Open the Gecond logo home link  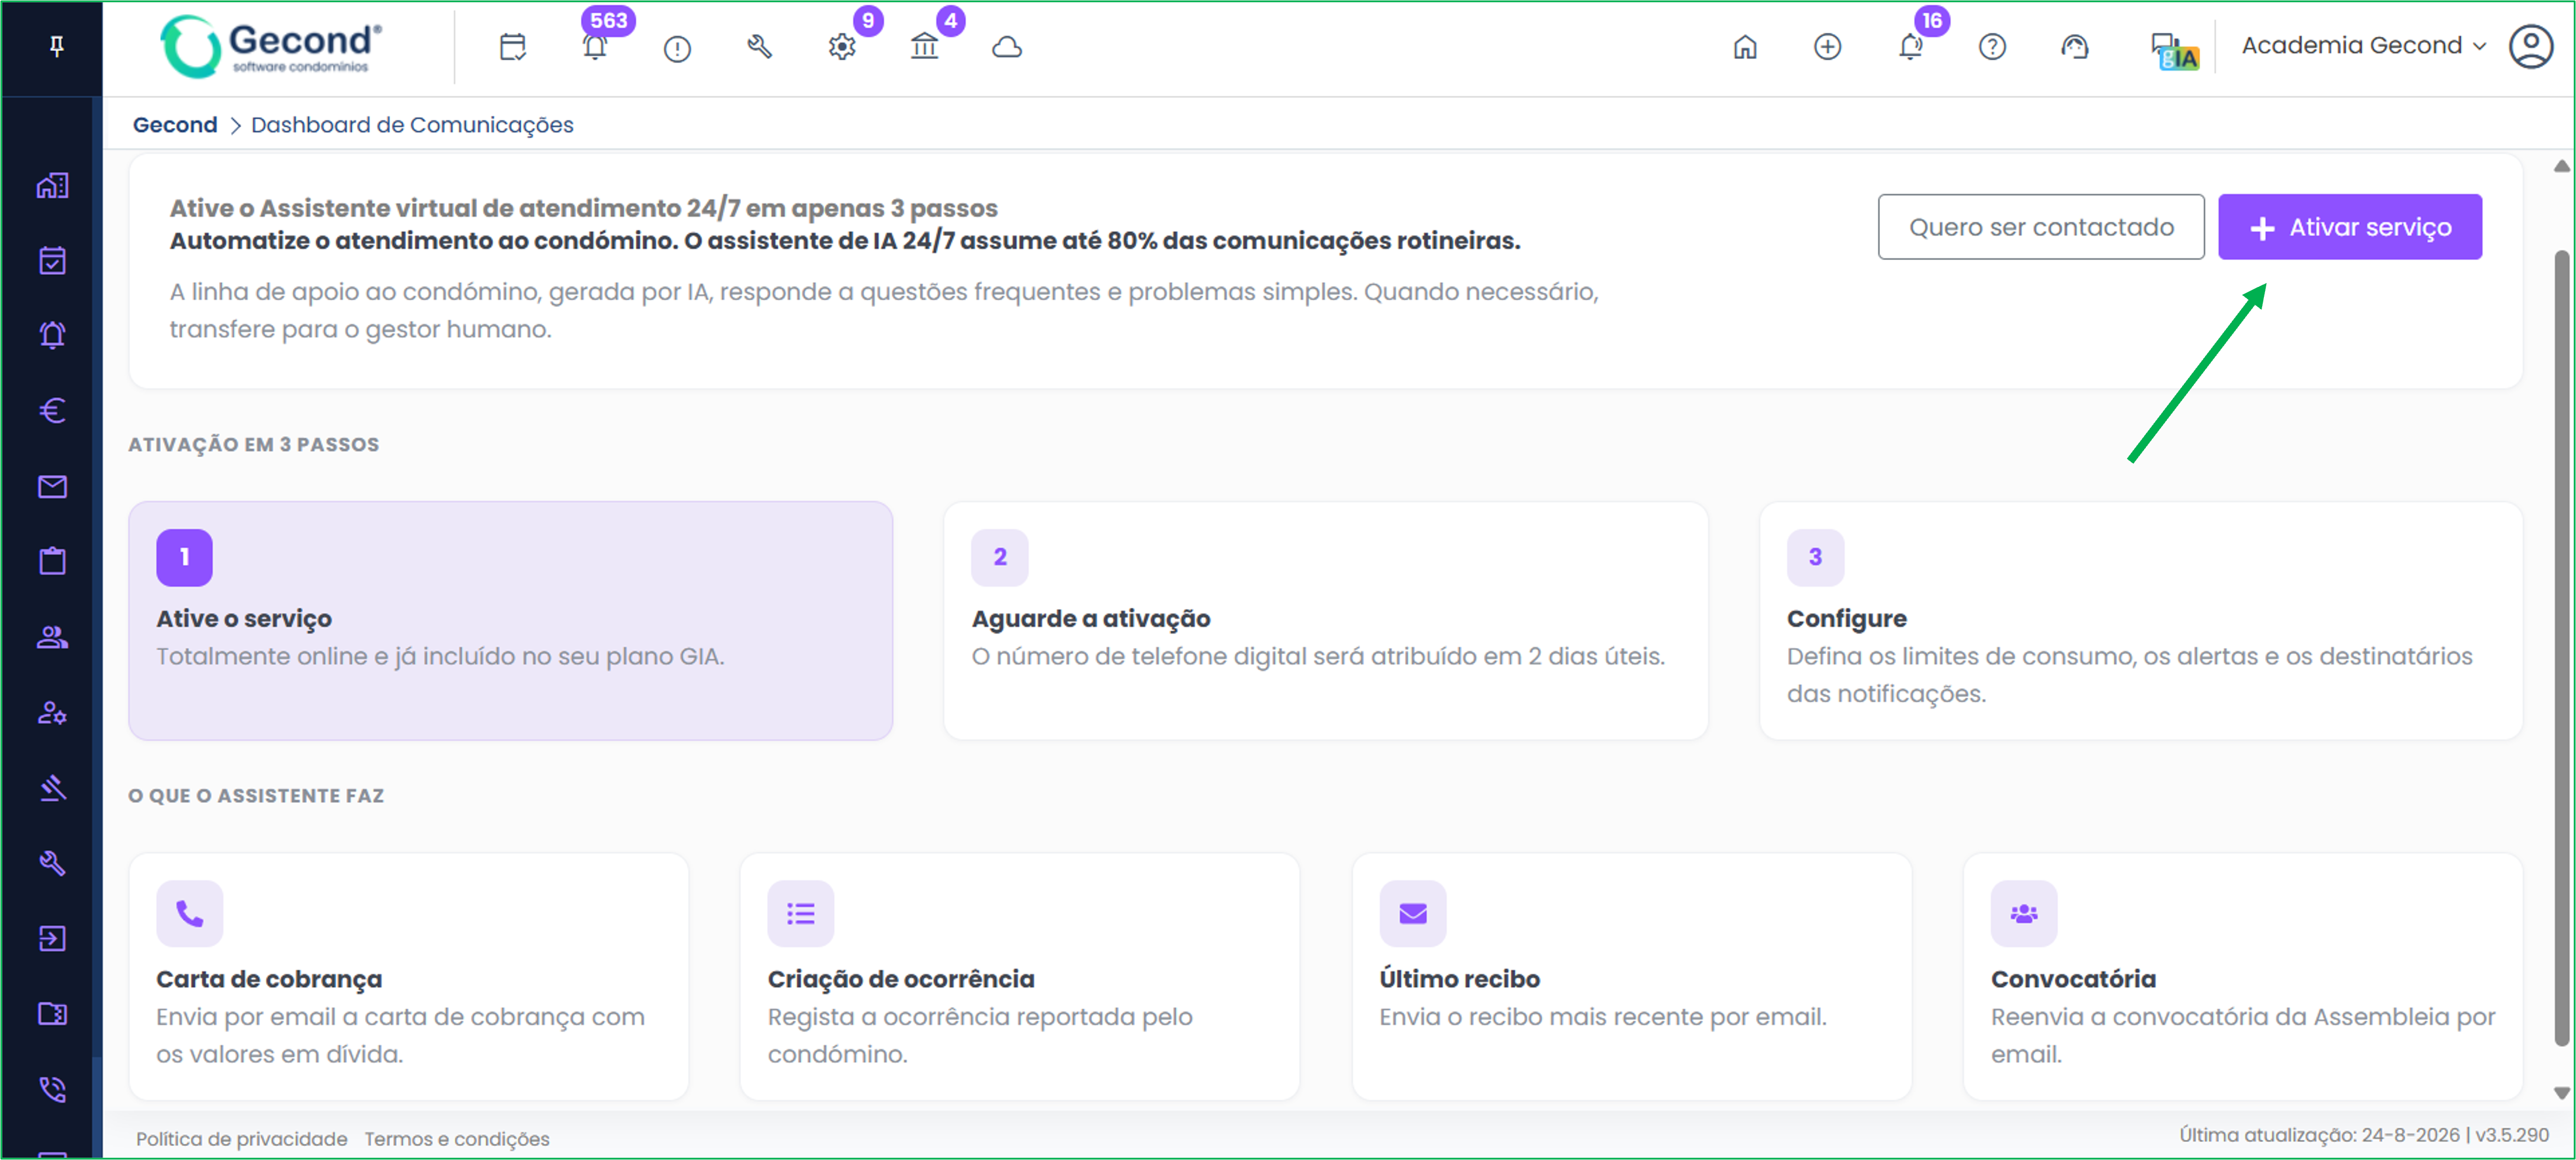pyautogui.click(x=271, y=47)
